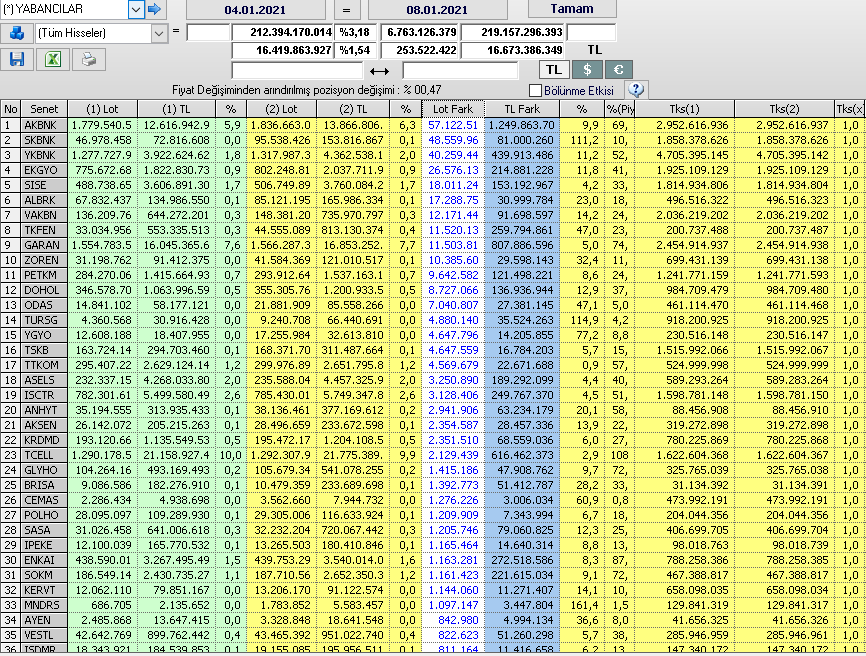Select the TTKOM stock cell
The width and height of the screenshot is (866, 656).
(44, 365)
